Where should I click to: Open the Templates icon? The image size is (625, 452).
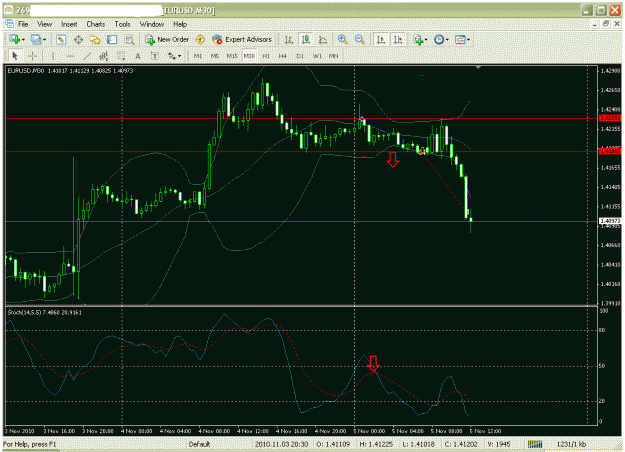coord(460,39)
